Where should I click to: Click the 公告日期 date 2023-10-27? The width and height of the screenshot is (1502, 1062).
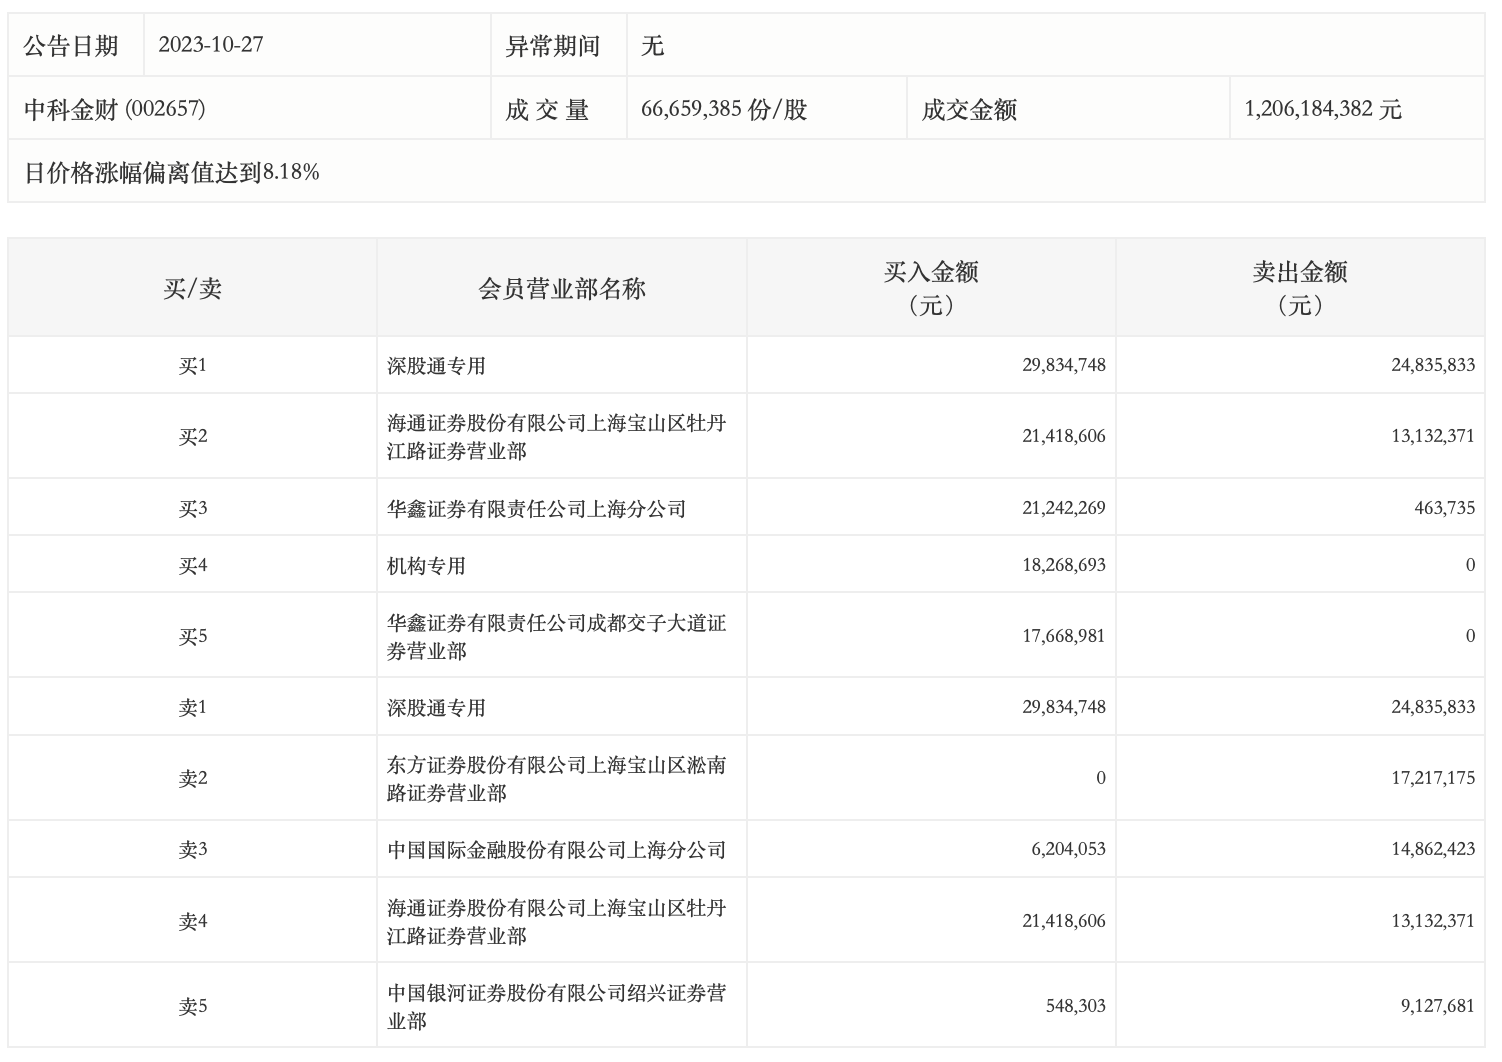point(211,45)
